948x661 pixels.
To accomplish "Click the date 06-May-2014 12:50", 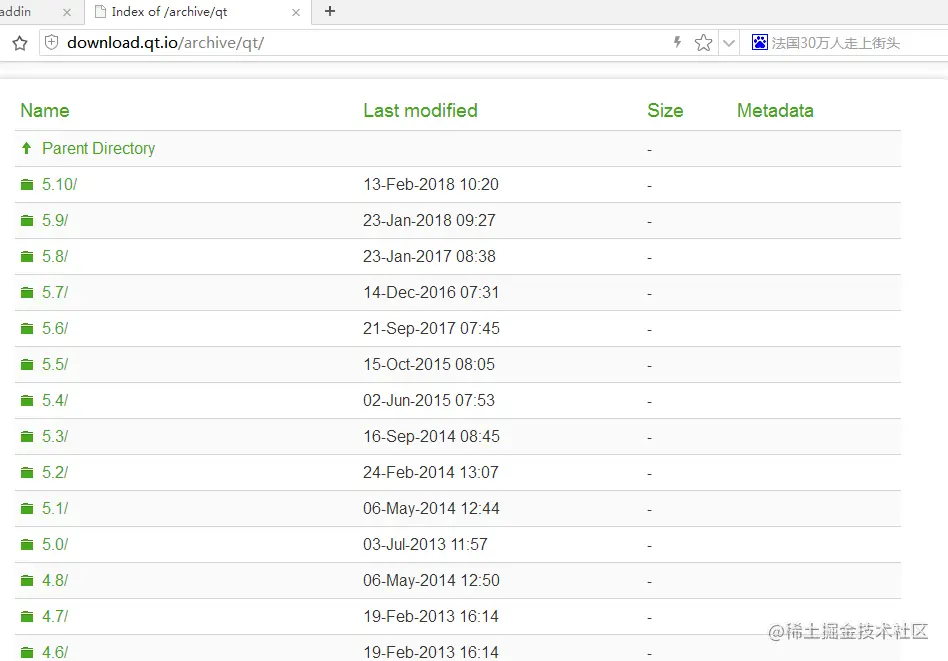I will click(x=431, y=581).
